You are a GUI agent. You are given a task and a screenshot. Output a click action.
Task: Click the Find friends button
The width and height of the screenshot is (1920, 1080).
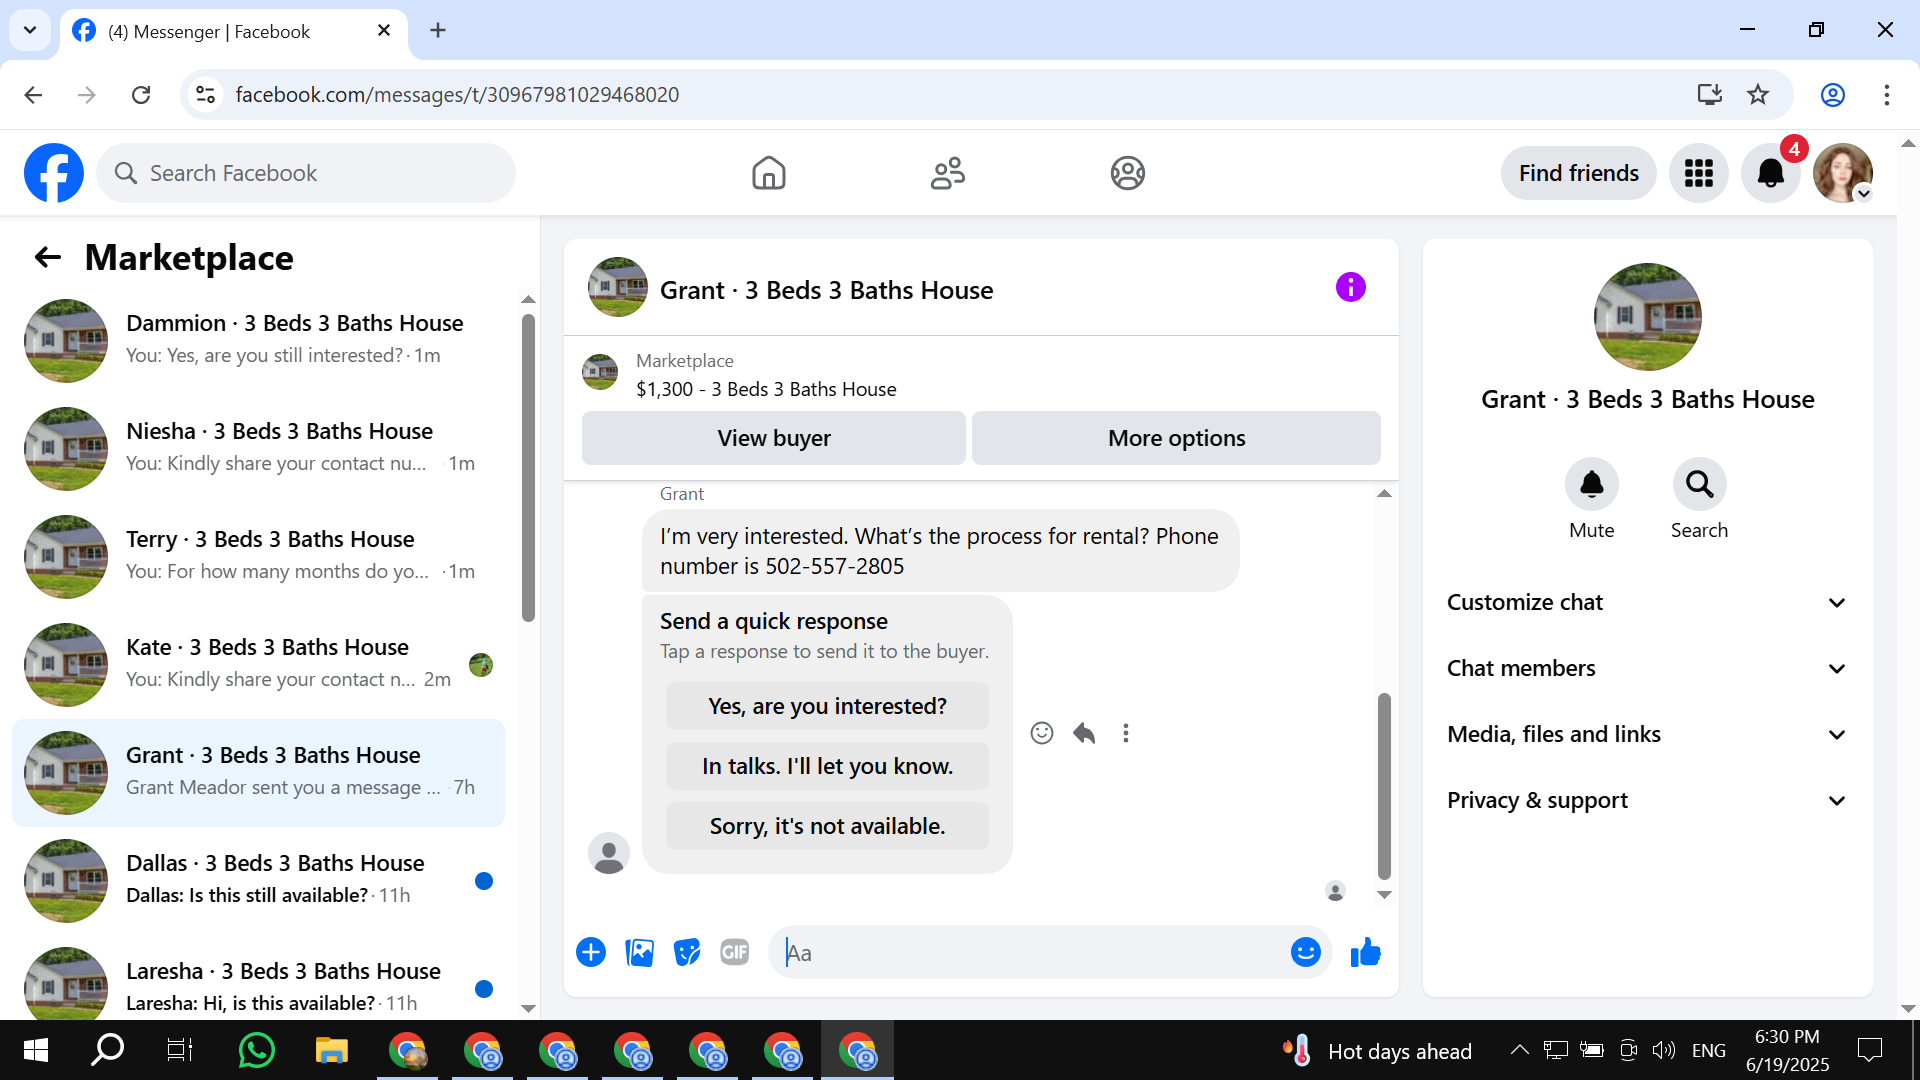[1578, 173]
